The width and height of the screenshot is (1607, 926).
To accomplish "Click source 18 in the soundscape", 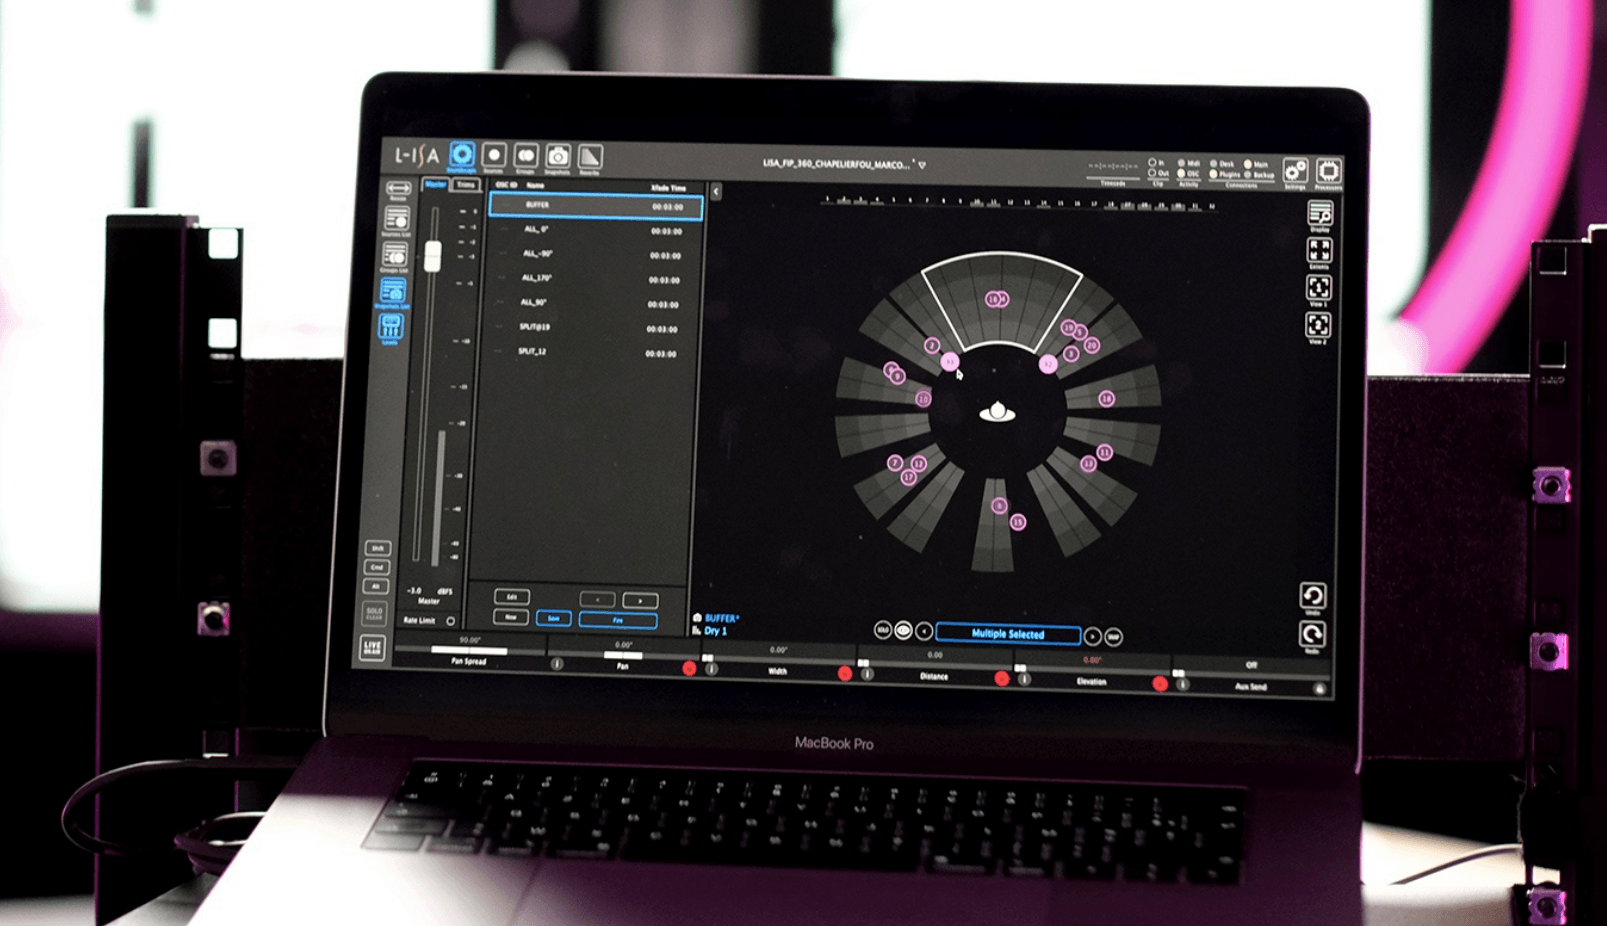I will (1106, 399).
